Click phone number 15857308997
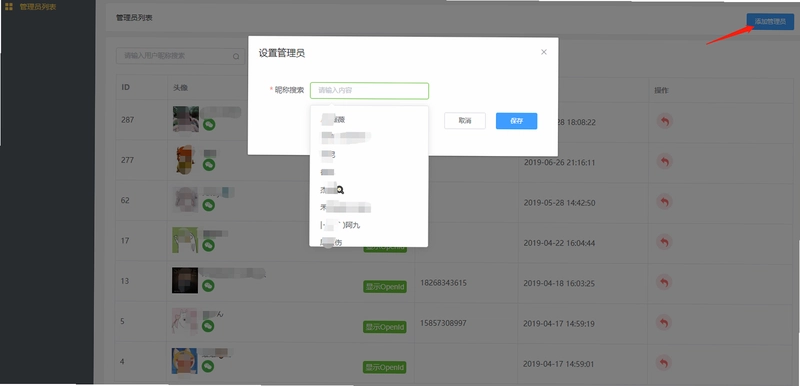Screen dimensions: 800x386 pyautogui.click(x=443, y=323)
